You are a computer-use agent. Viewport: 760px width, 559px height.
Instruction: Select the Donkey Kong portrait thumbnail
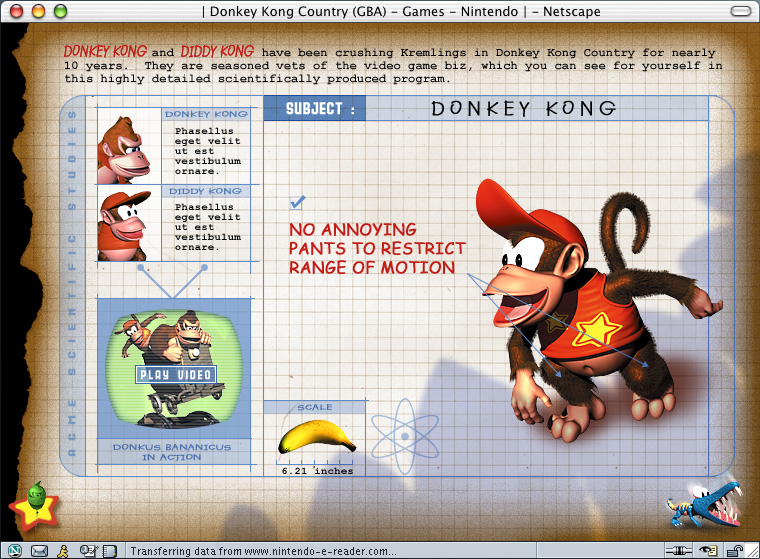(128, 147)
